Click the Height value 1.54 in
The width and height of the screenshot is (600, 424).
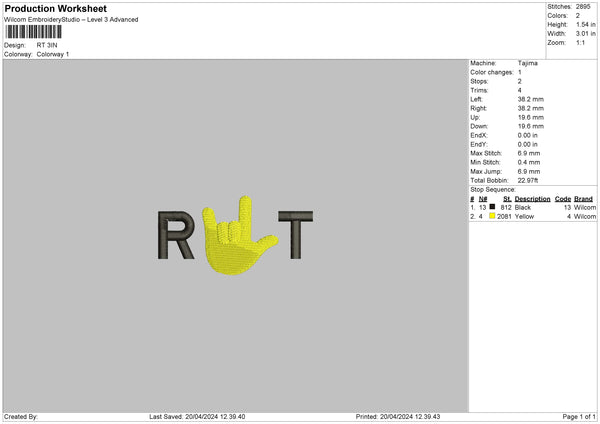pyautogui.click(x=586, y=24)
